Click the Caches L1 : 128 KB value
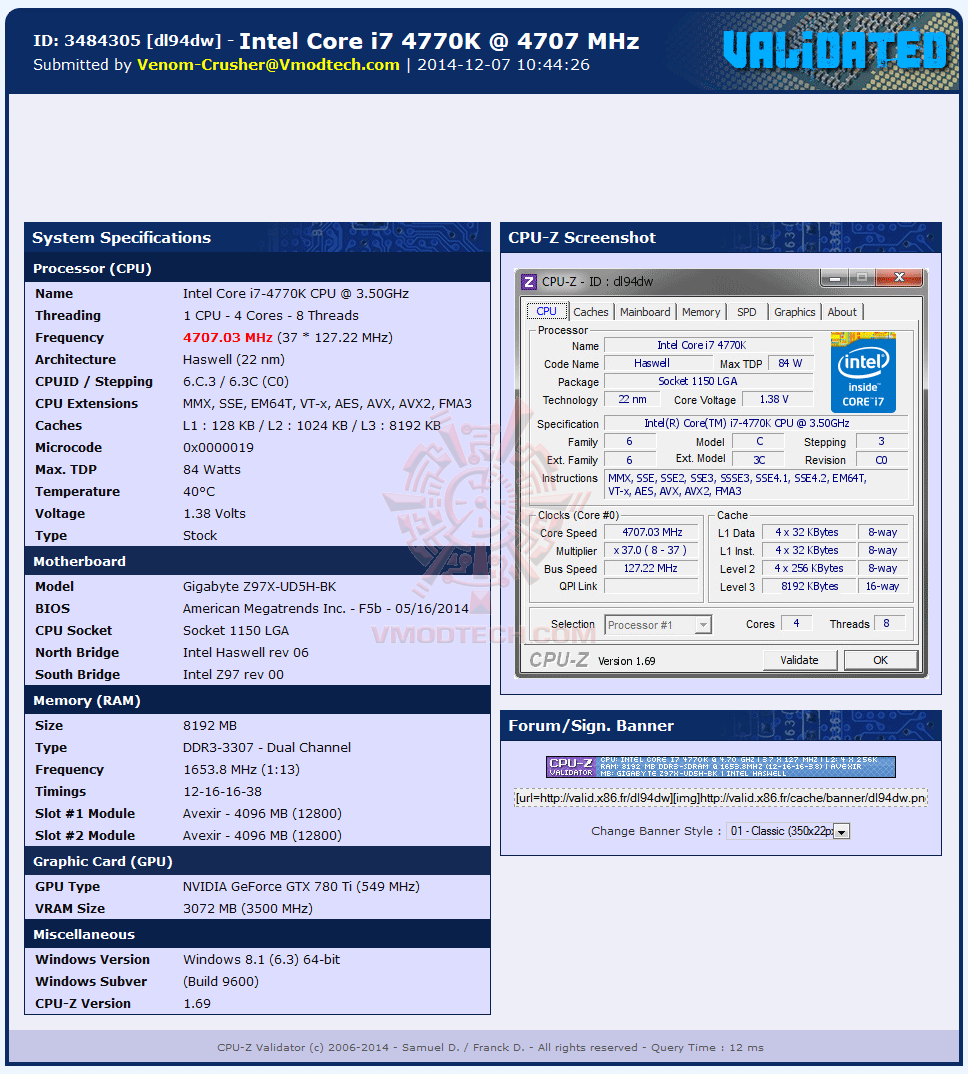This screenshot has height=1074, width=968. point(312,426)
